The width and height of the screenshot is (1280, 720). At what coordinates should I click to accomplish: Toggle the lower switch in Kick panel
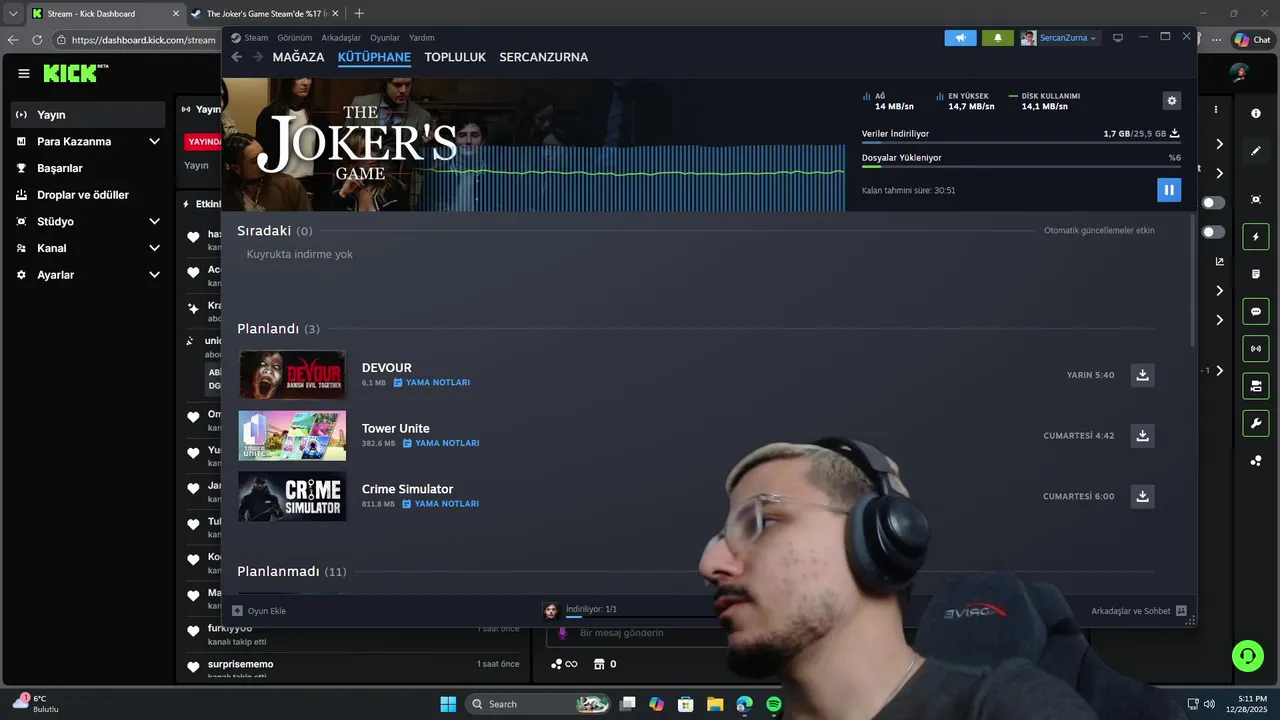click(1213, 232)
